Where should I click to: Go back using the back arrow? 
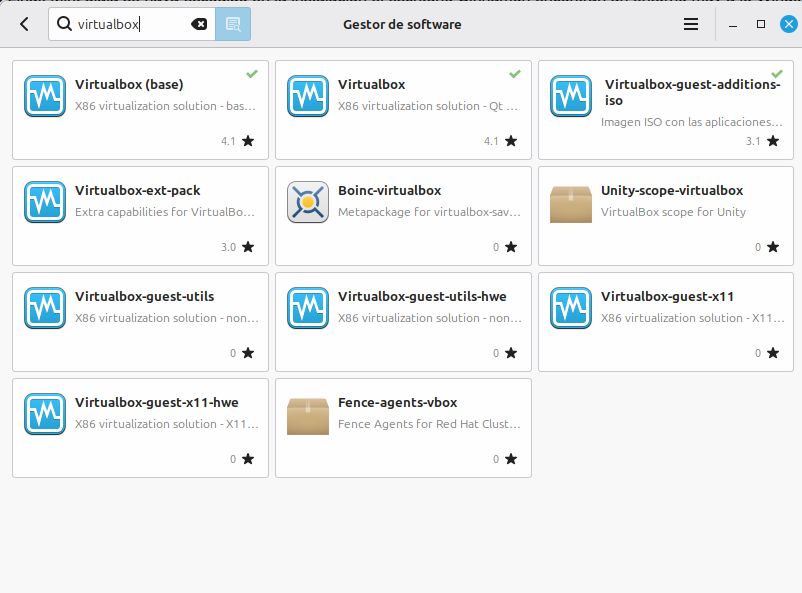click(x=24, y=24)
